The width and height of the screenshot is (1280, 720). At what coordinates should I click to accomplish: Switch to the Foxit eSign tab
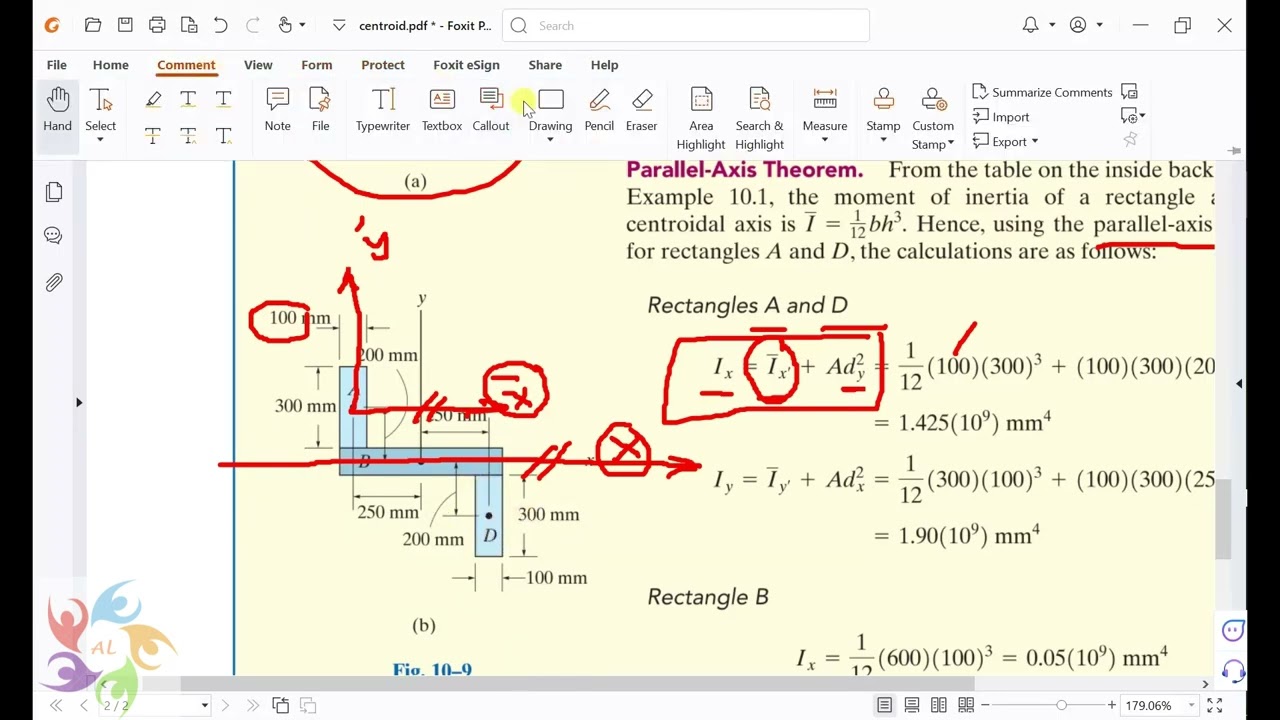click(x=466, y=65)
